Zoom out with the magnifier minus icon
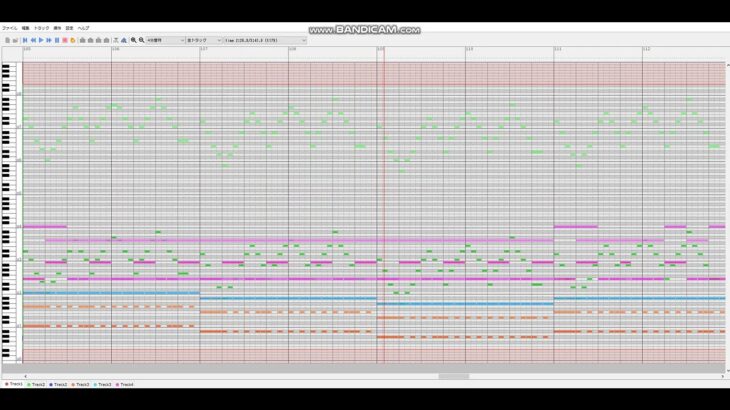 tap(142, 40)
